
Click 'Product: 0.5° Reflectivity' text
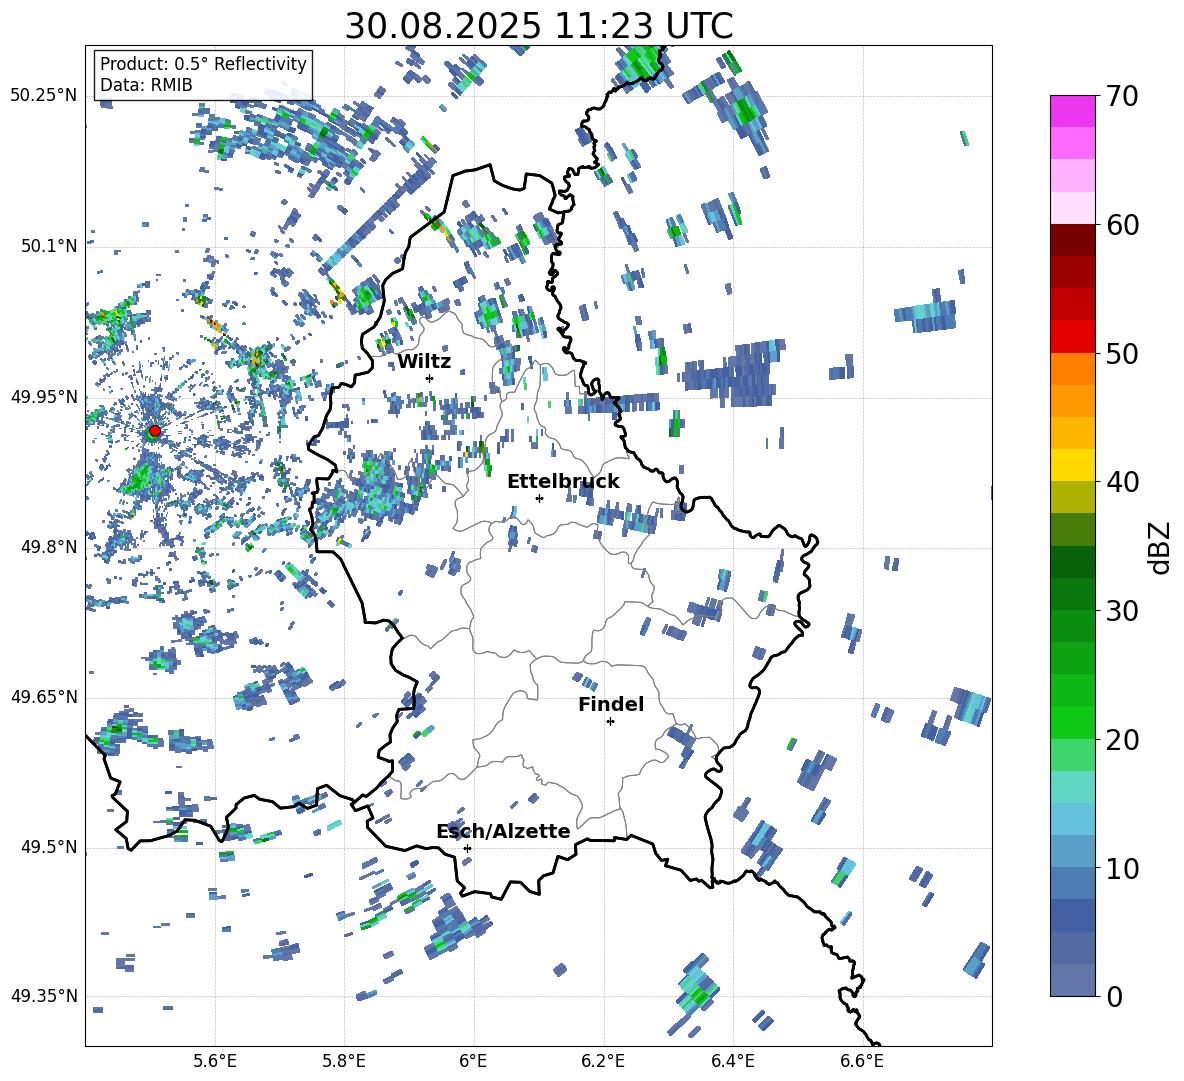click(203, 63)
